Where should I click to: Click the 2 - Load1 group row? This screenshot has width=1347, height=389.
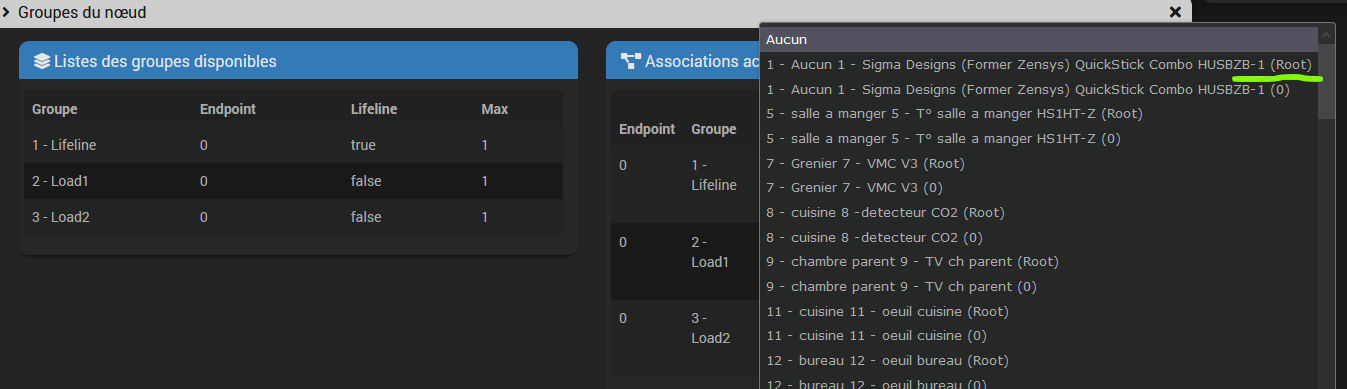pyautogui.click(x=293, y=181)
